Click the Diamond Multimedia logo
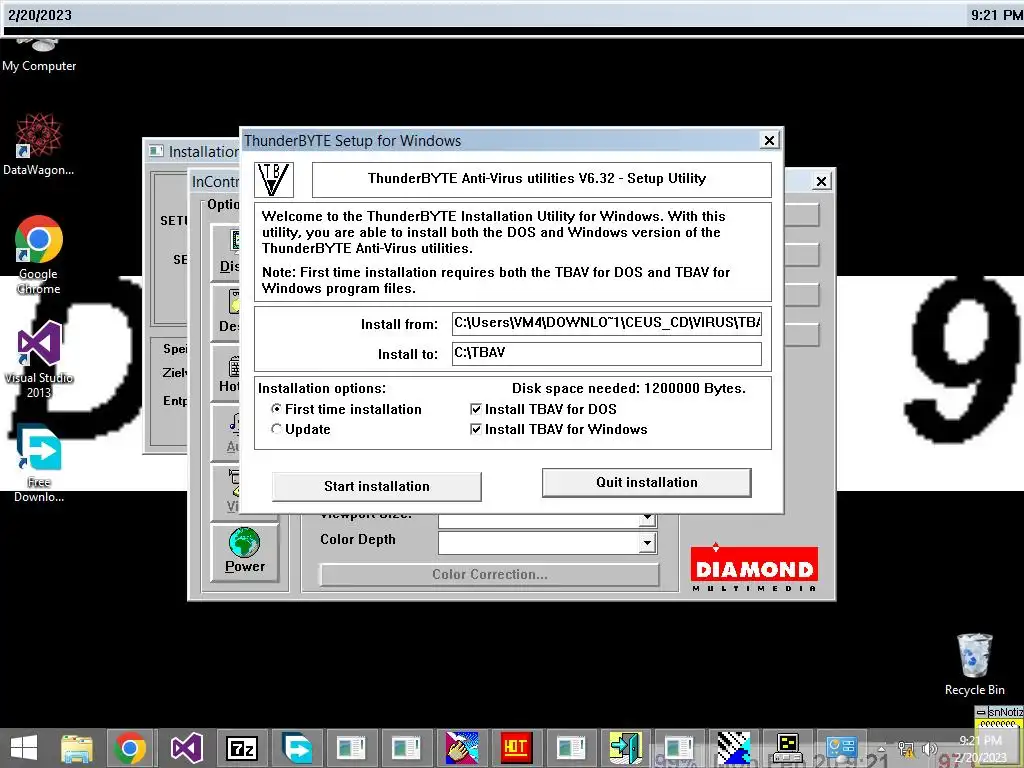 pyautogui.click(x=754, y=568)
